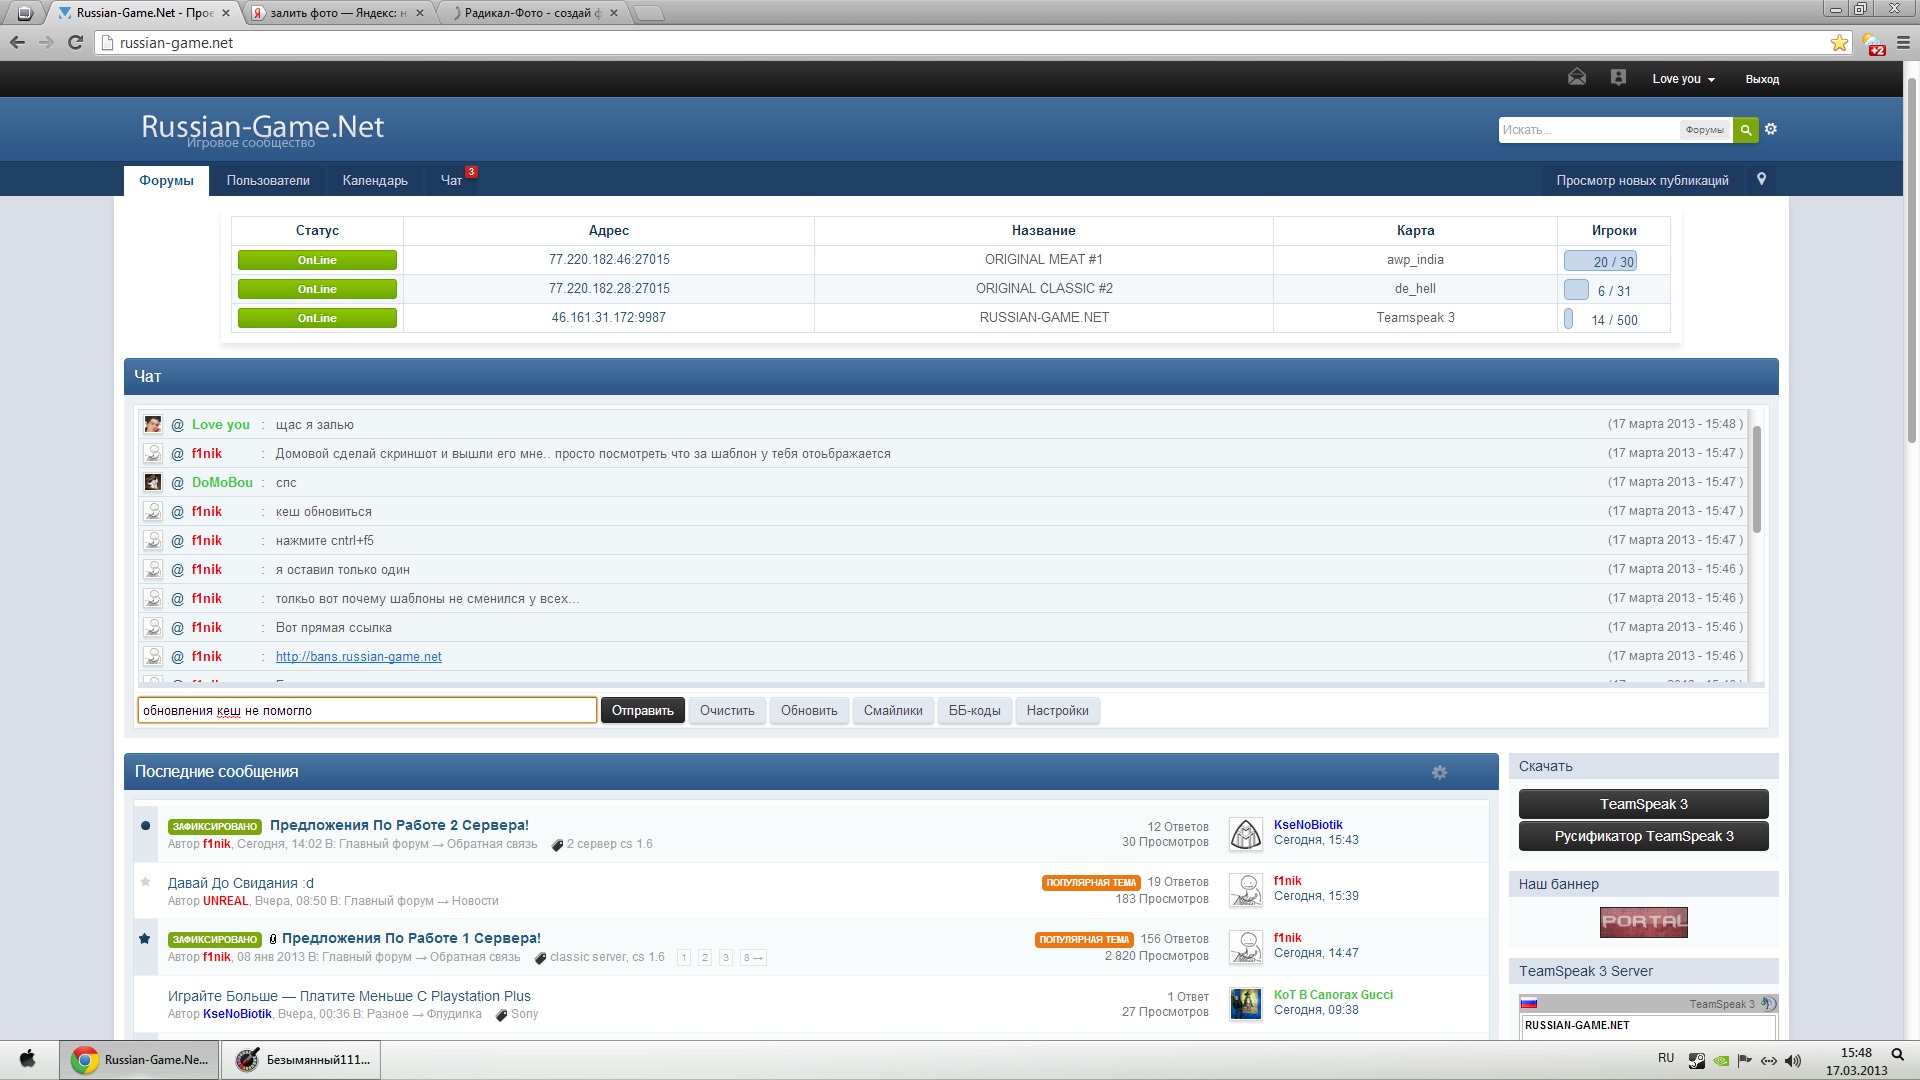Click the taskbar volume speaker icon
Image resolution: width=1920 pixels, height=1080 pixels.
click(x=1793, y=1061)
